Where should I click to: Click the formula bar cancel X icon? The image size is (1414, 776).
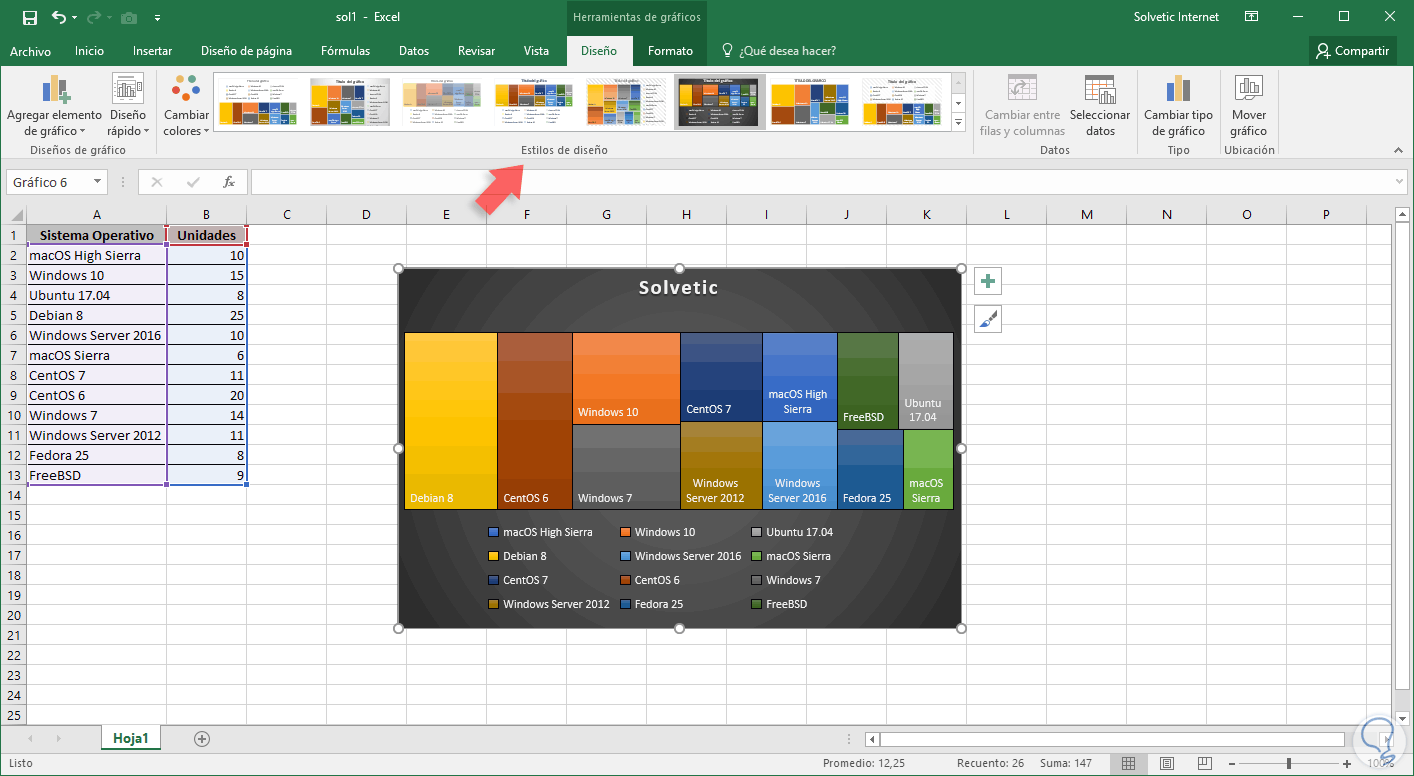(x=157, y=182)
